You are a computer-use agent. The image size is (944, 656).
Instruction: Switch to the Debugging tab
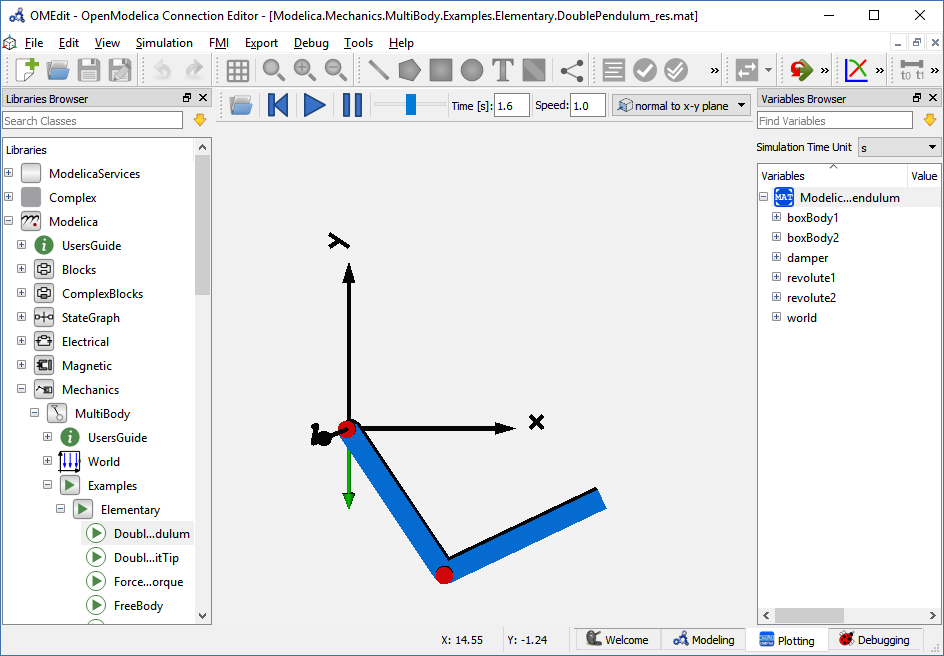pyautogui.click(x=874, y=640)
